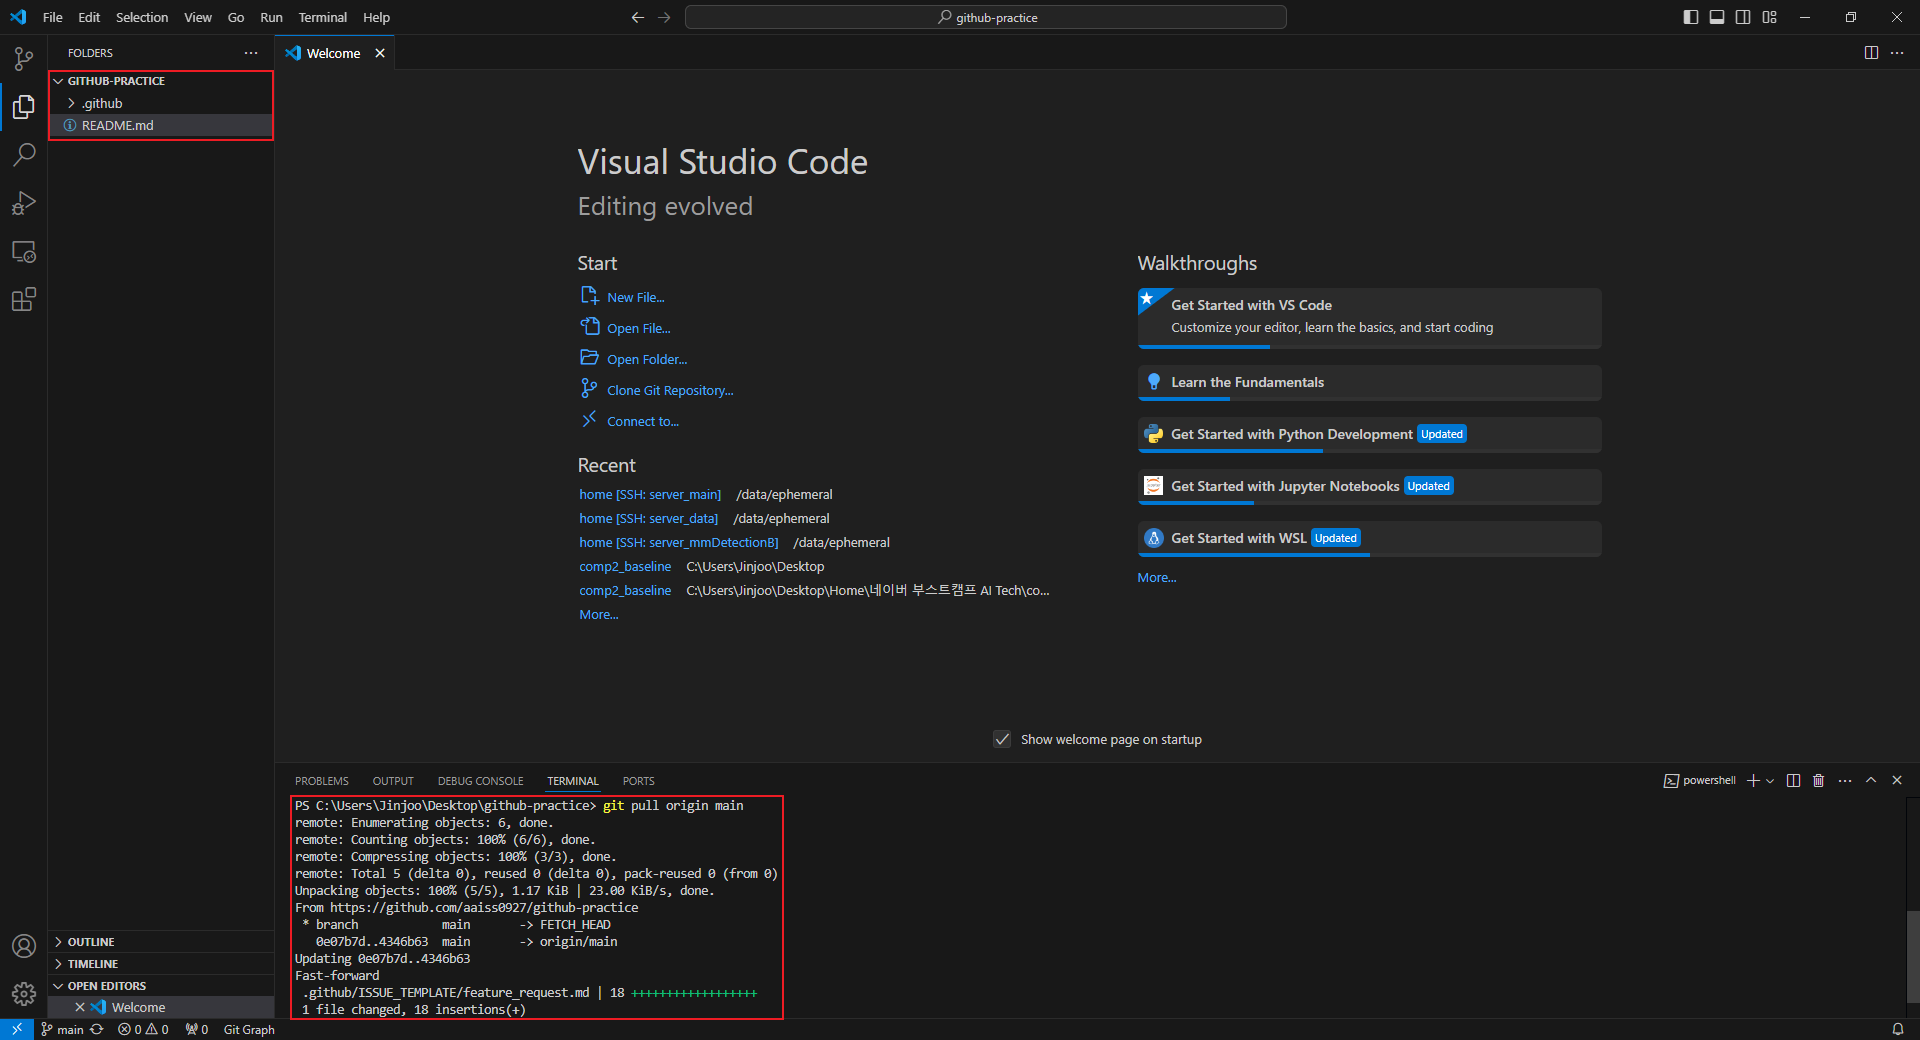Select the powershell terminal profile label
This screenshot has height=1040, width=1920.
[1700, 780]
